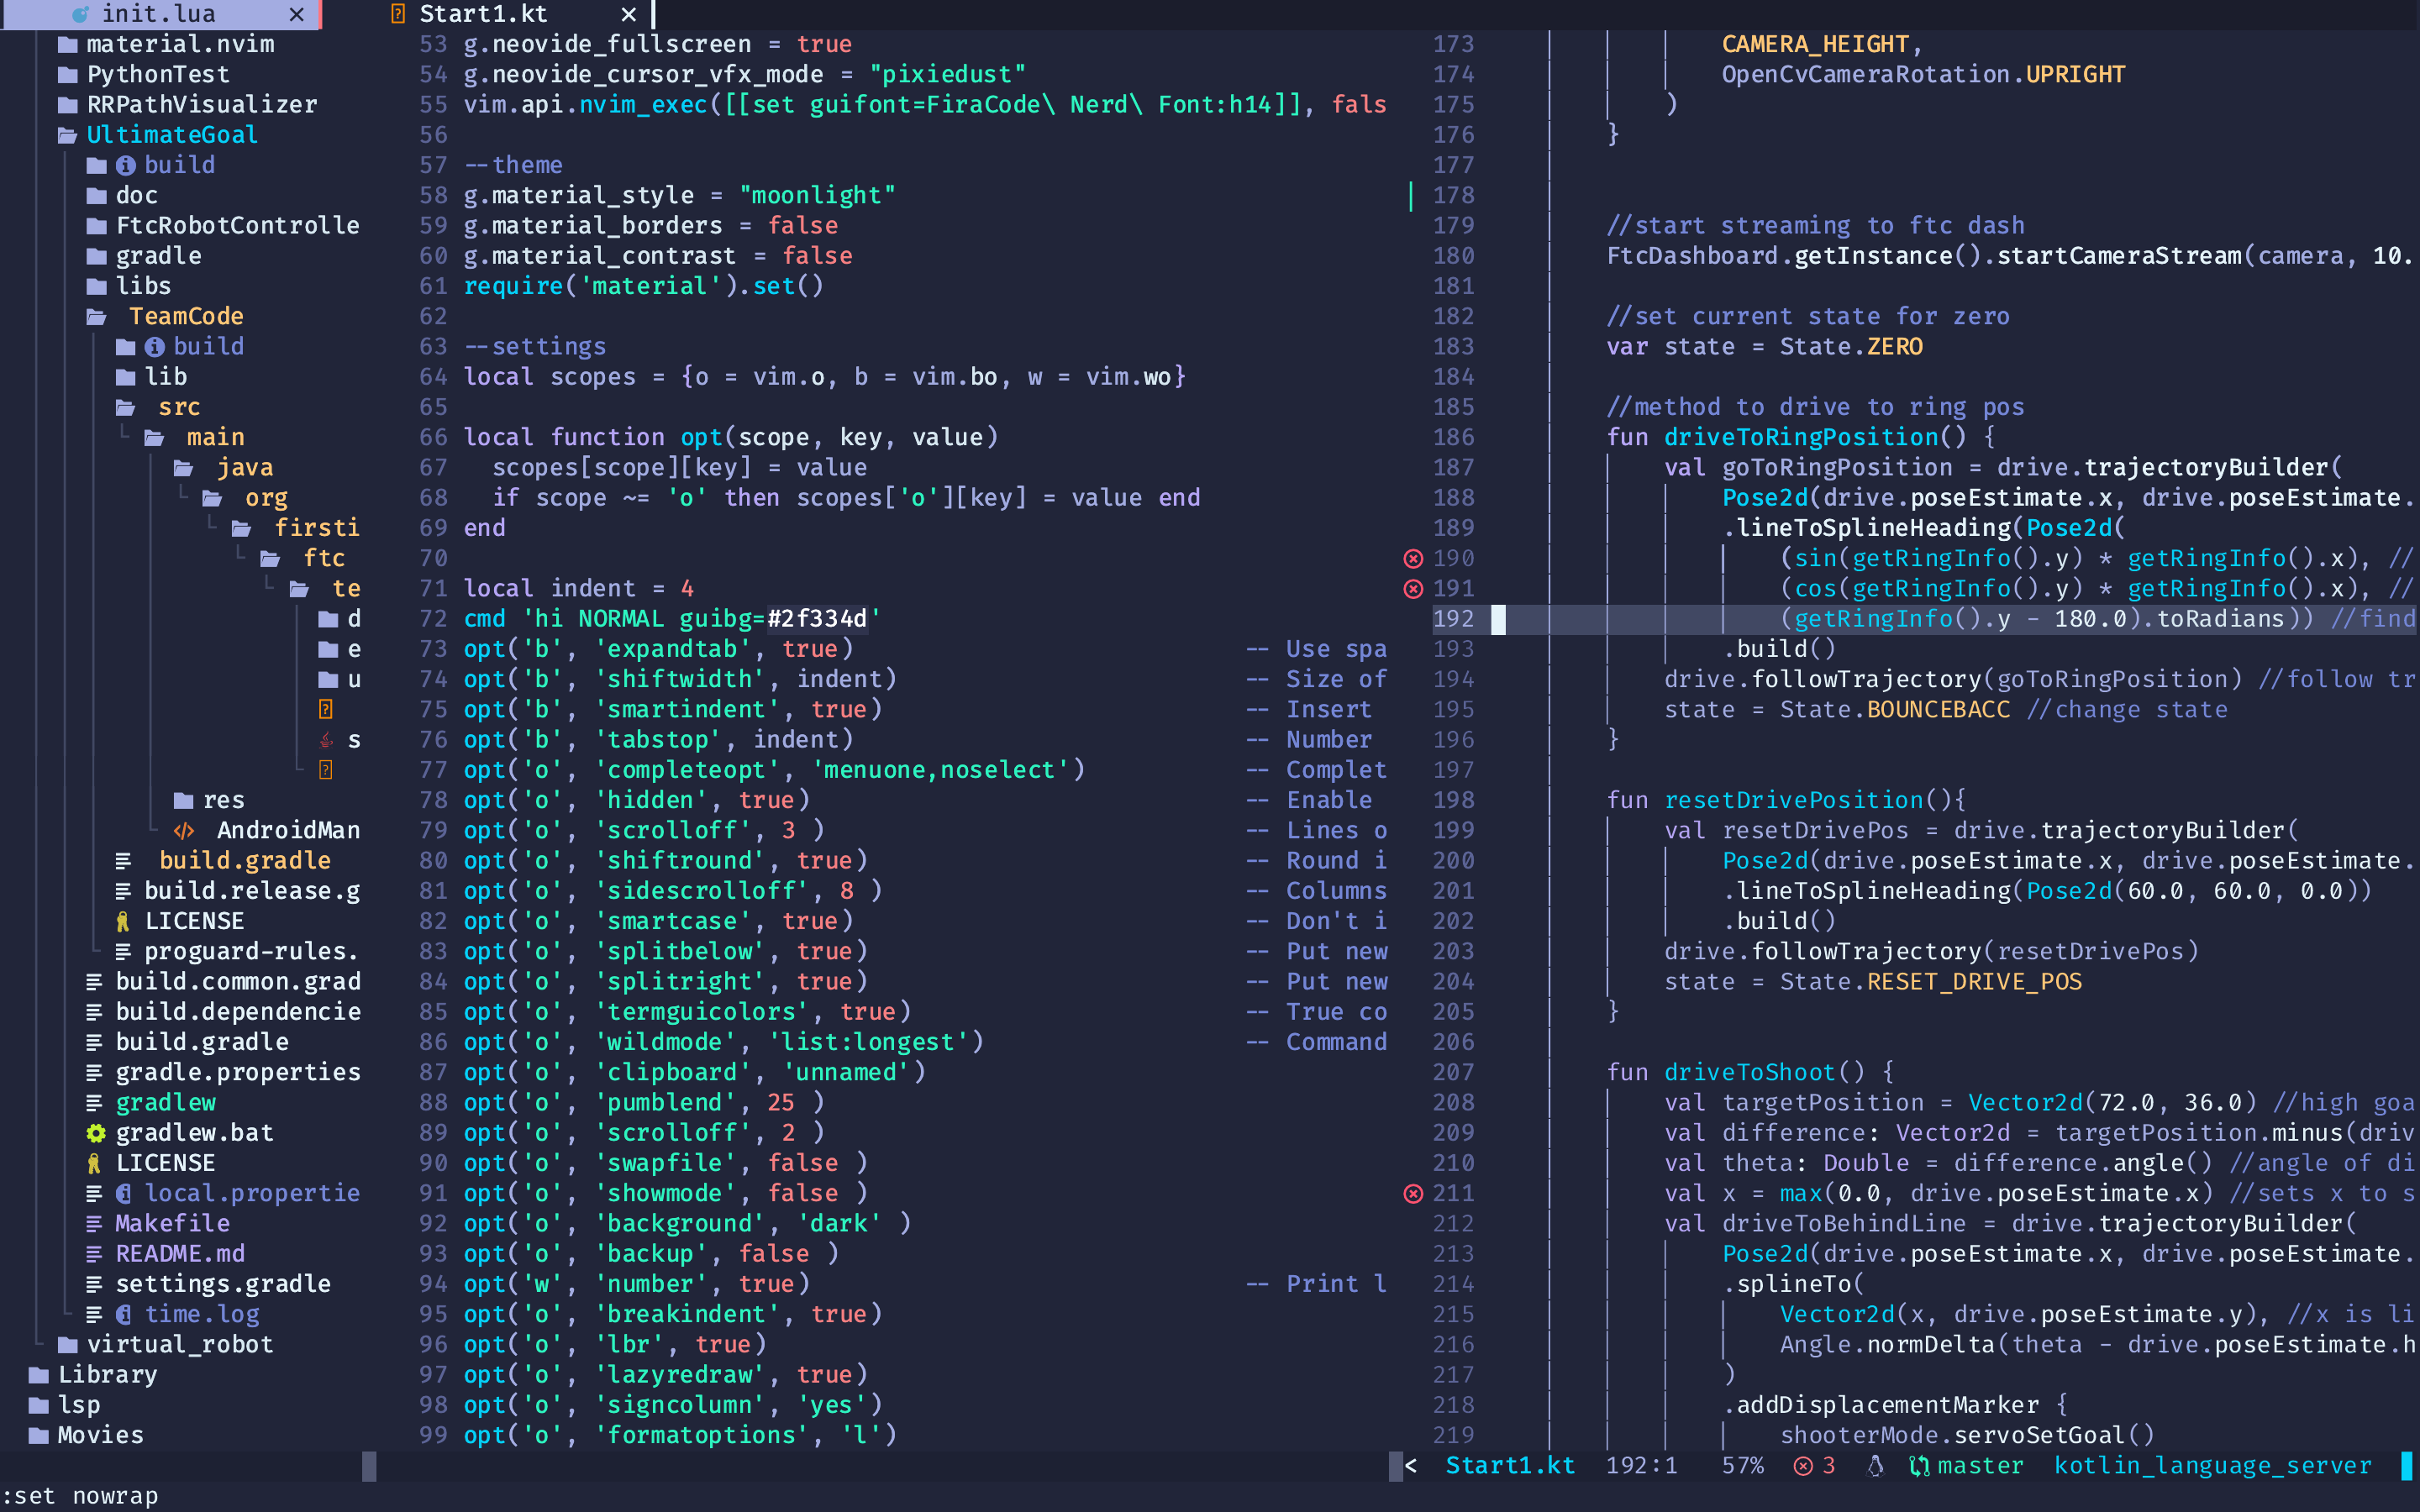Screen dimensions: 2420x1512
Task: Click the info icon next to time.log
Action: click(x=124, y=1313)
